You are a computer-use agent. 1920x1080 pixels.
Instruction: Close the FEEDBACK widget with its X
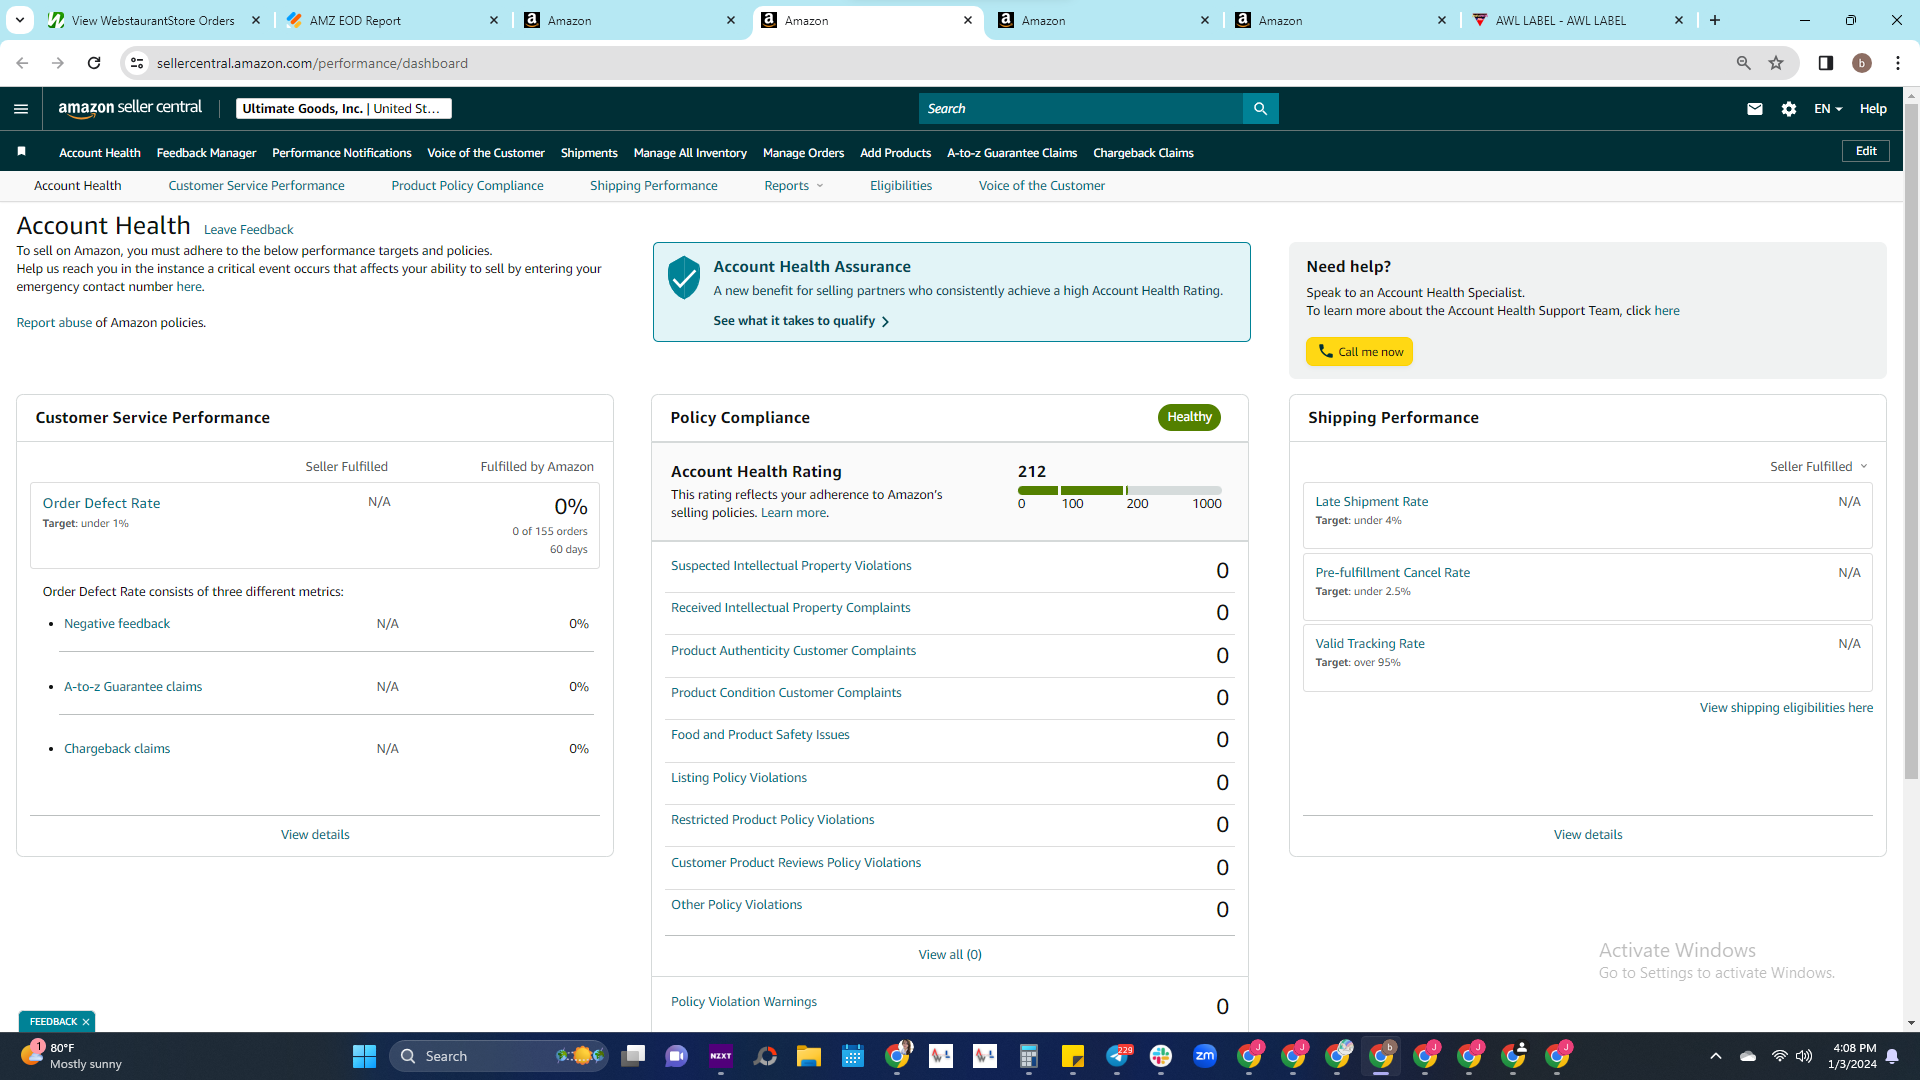(86, 1022)
